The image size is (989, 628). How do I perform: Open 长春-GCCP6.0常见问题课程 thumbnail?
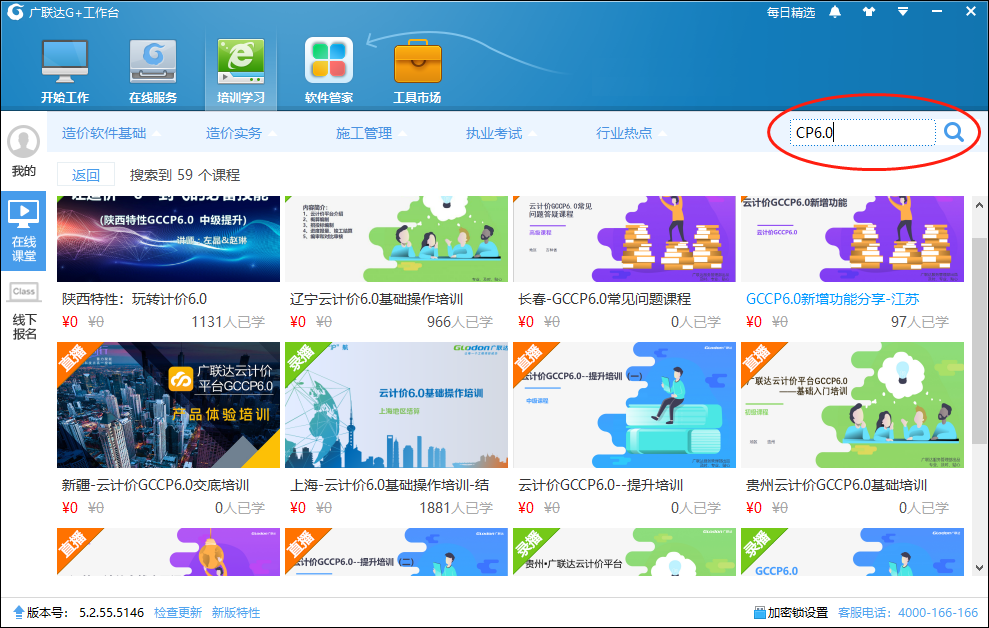coord(624,239)
